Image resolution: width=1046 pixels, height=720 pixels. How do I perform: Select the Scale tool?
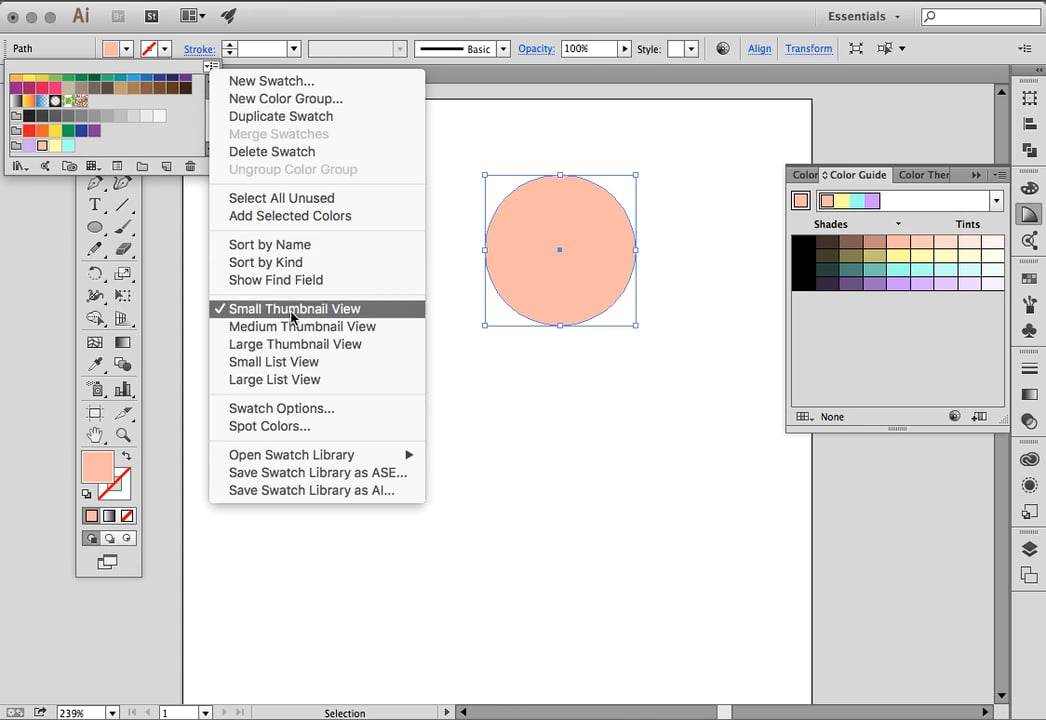[122, 274]
